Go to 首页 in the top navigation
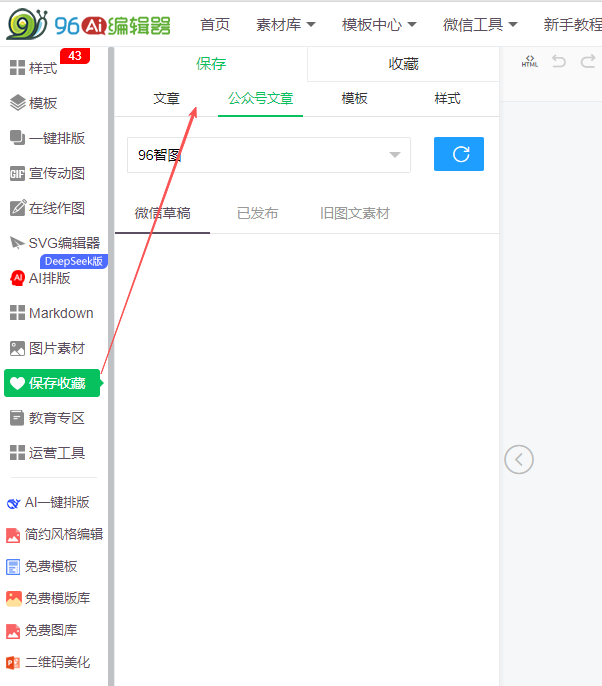This screenshot has width=602, height=686. coord(214,24)
